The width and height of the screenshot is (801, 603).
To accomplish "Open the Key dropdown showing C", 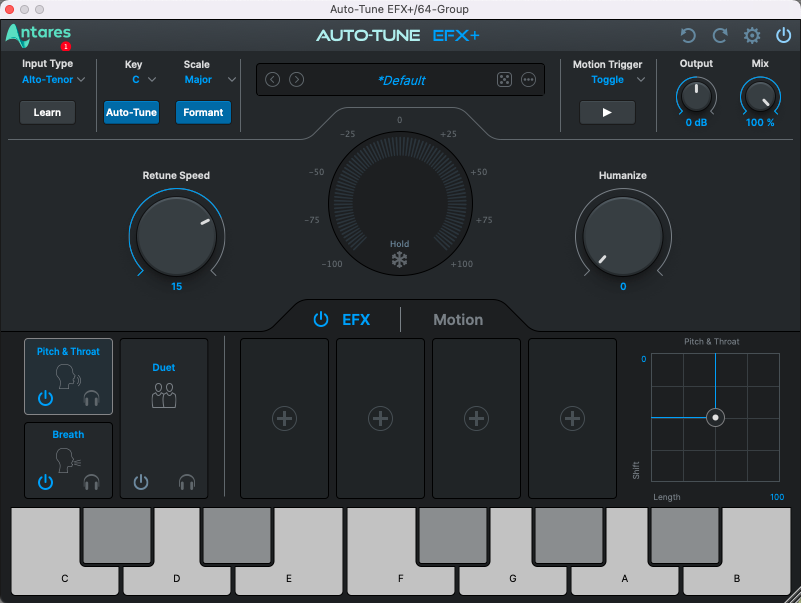I will (144, 80).
